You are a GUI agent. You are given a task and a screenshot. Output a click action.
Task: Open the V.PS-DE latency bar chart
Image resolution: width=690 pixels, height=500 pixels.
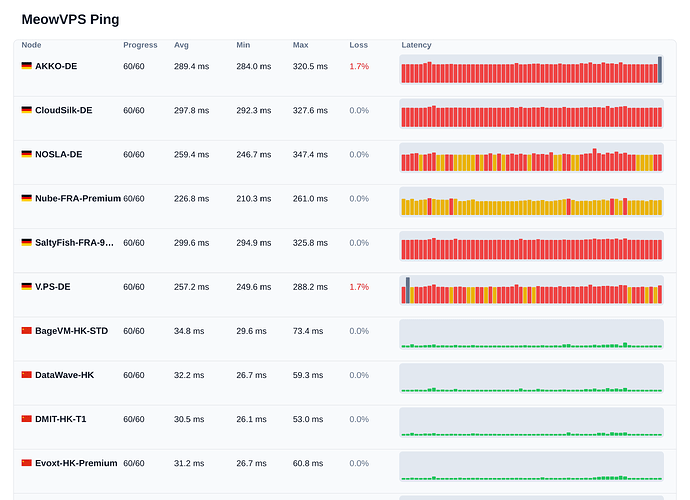tap(531, 290)
